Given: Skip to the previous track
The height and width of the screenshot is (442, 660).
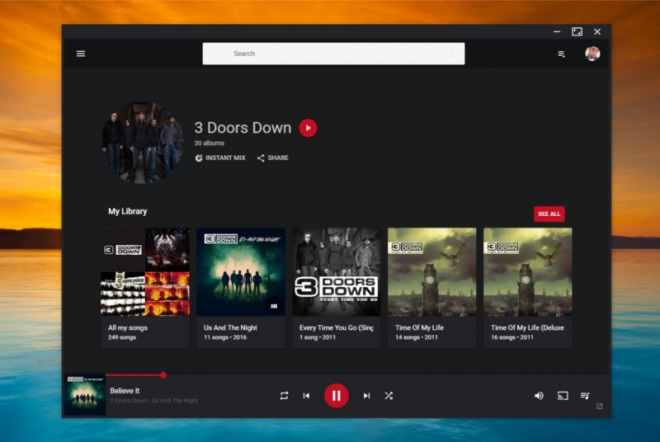Looking at the screenshot, I should point(306,396).
